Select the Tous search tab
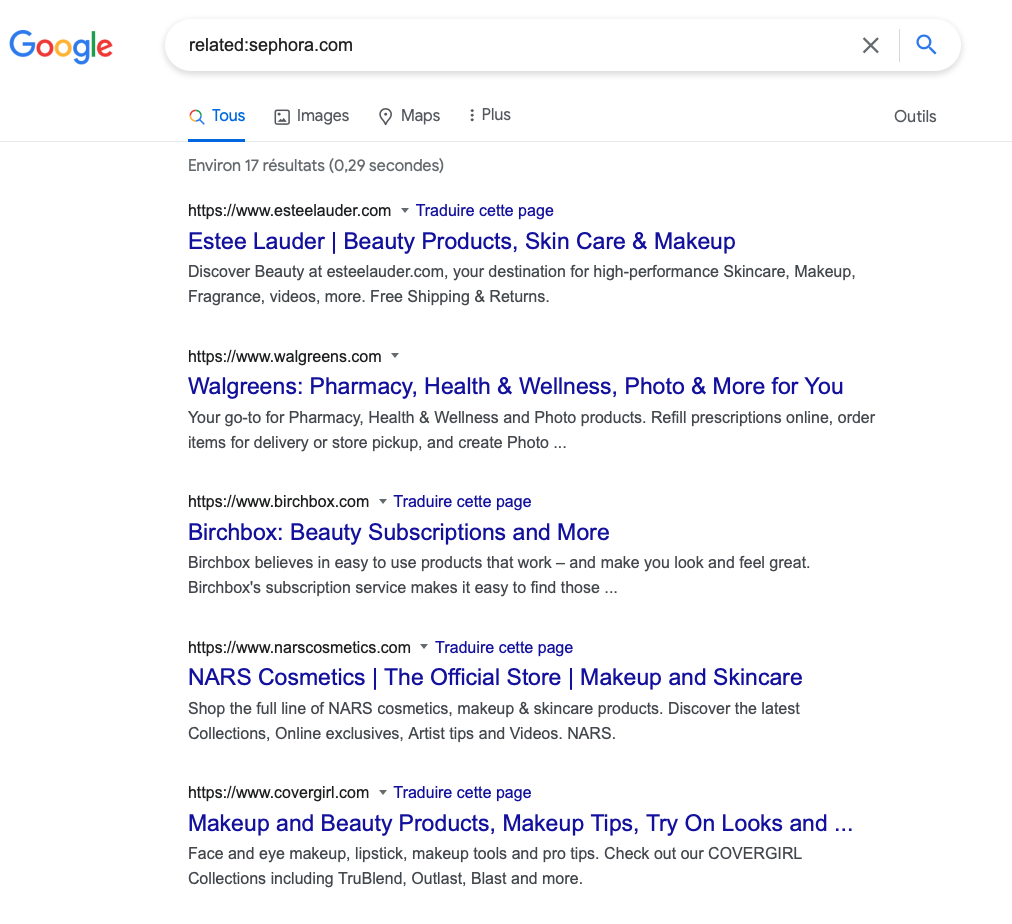The width and height of the screenshot is (1012, 924). 217,116
